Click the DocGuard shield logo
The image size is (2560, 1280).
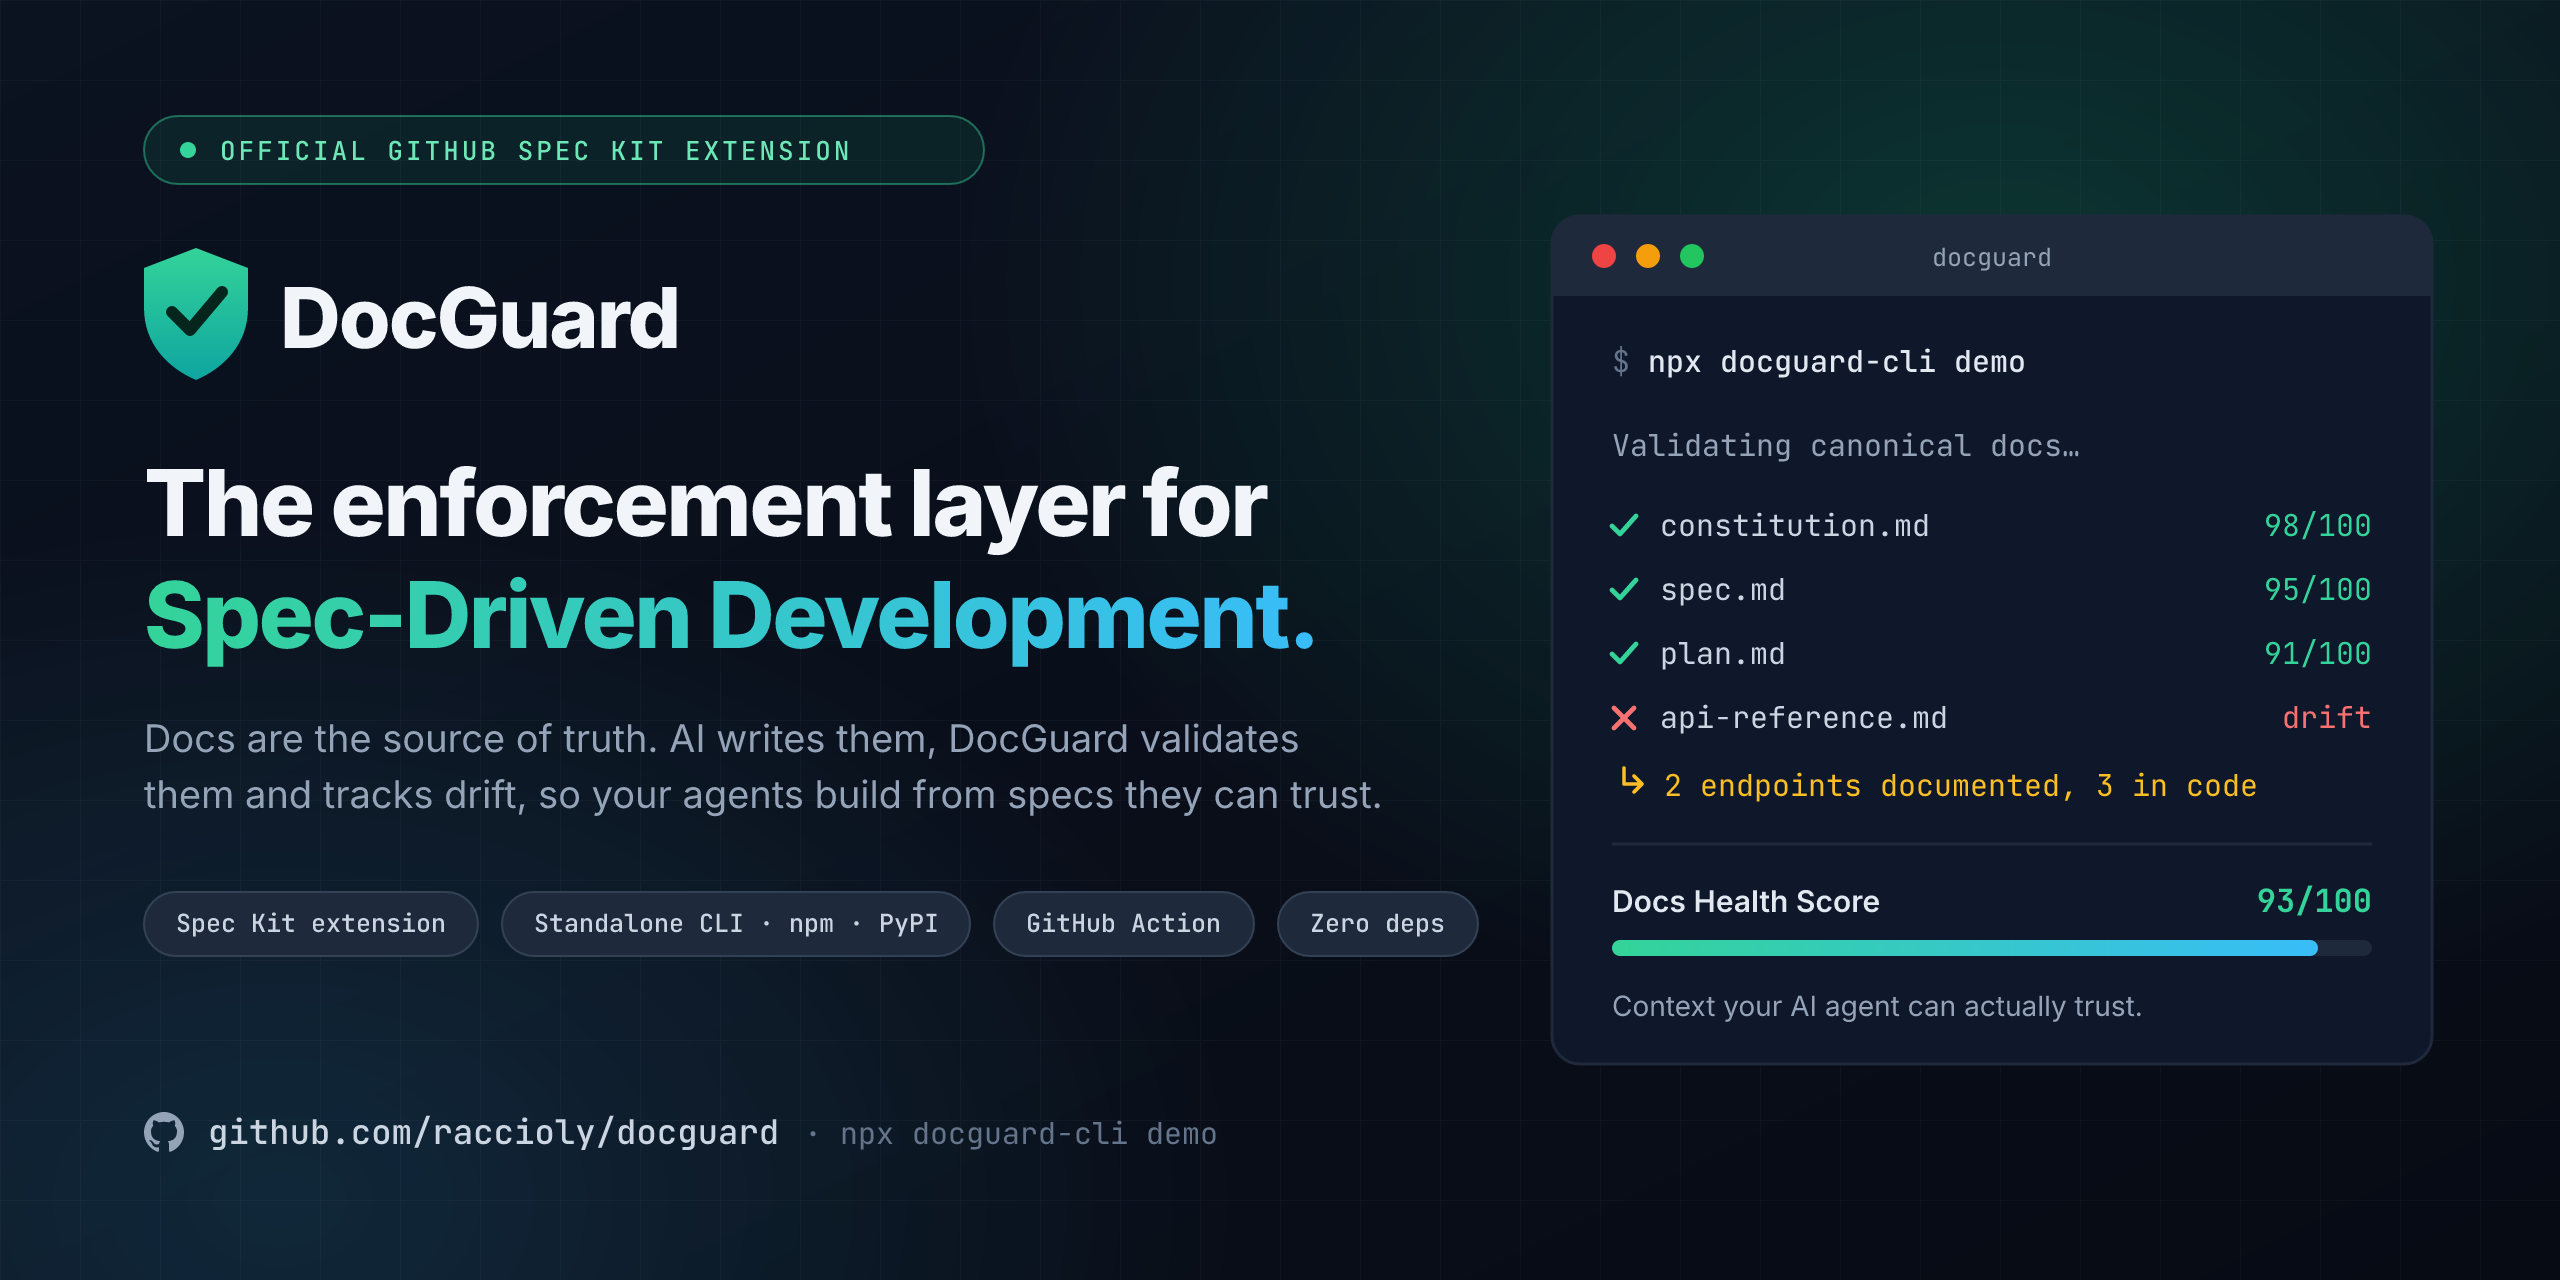196,314
